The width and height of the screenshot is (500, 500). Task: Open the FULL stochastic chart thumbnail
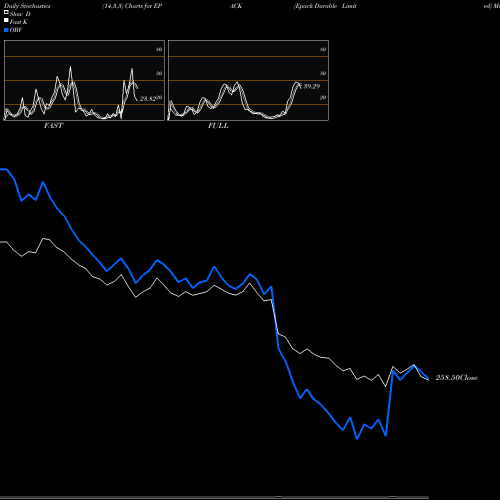(x=248, y=80)
